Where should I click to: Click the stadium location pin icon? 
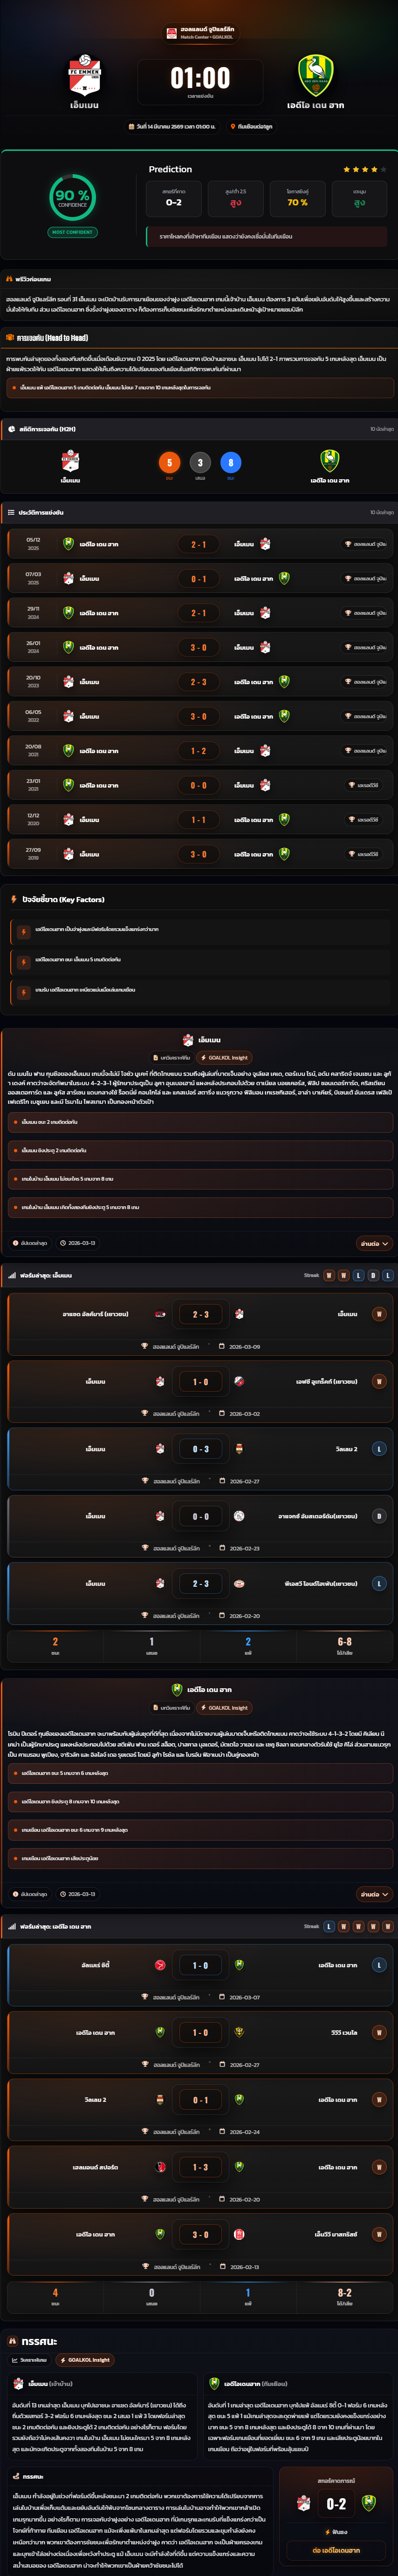[x=232, y=127]
